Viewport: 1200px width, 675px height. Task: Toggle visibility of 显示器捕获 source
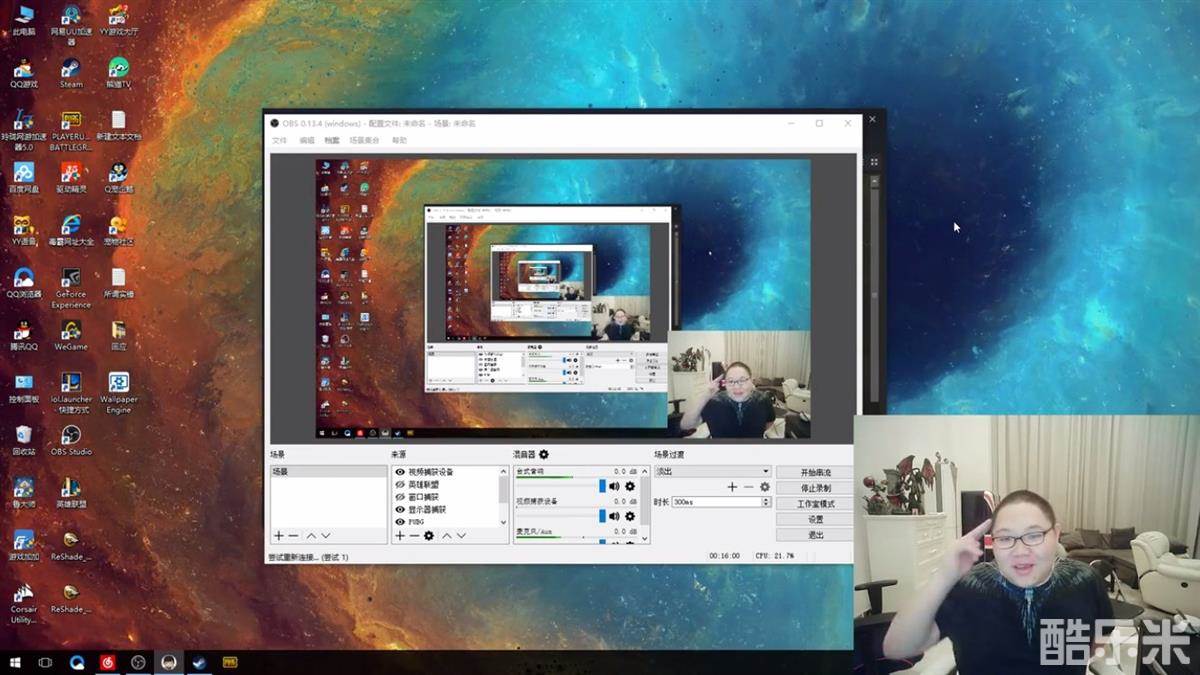tap(400, 509)
